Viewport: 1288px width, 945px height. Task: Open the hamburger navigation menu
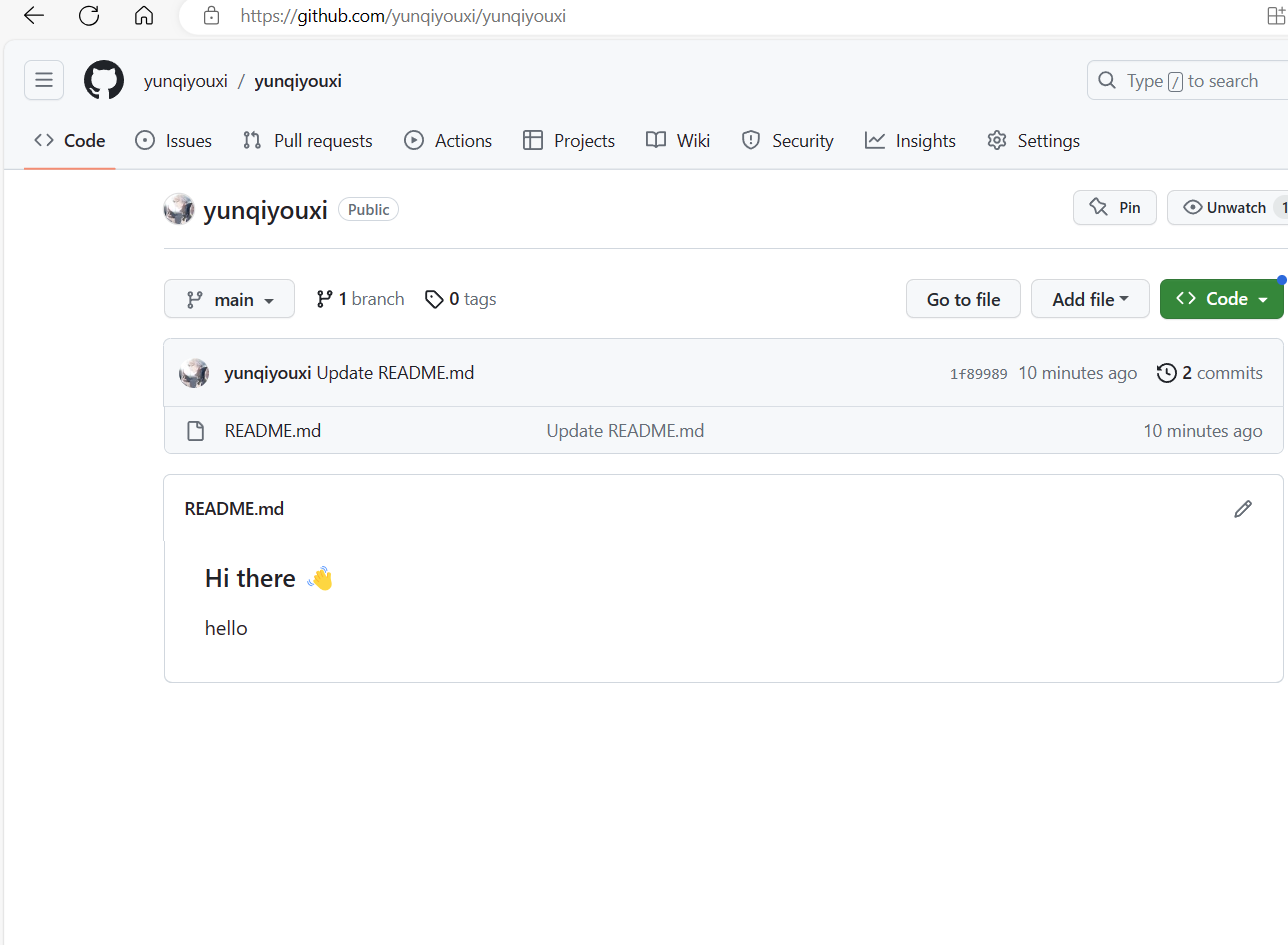click(x=44, y=80)
